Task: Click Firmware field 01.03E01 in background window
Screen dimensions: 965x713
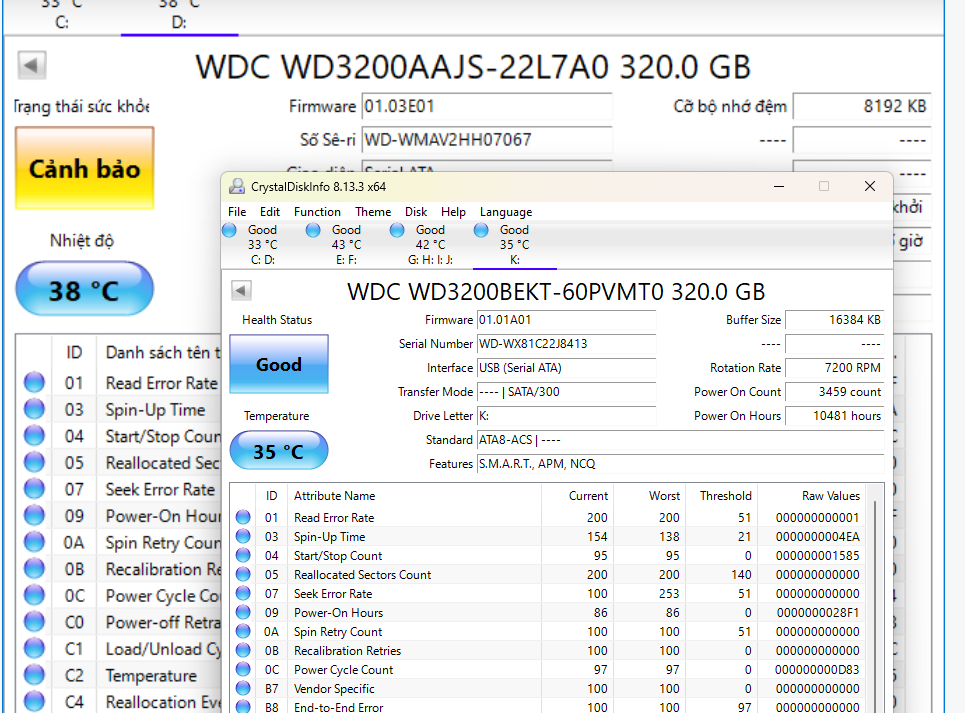Action: (x=487, y=106)
